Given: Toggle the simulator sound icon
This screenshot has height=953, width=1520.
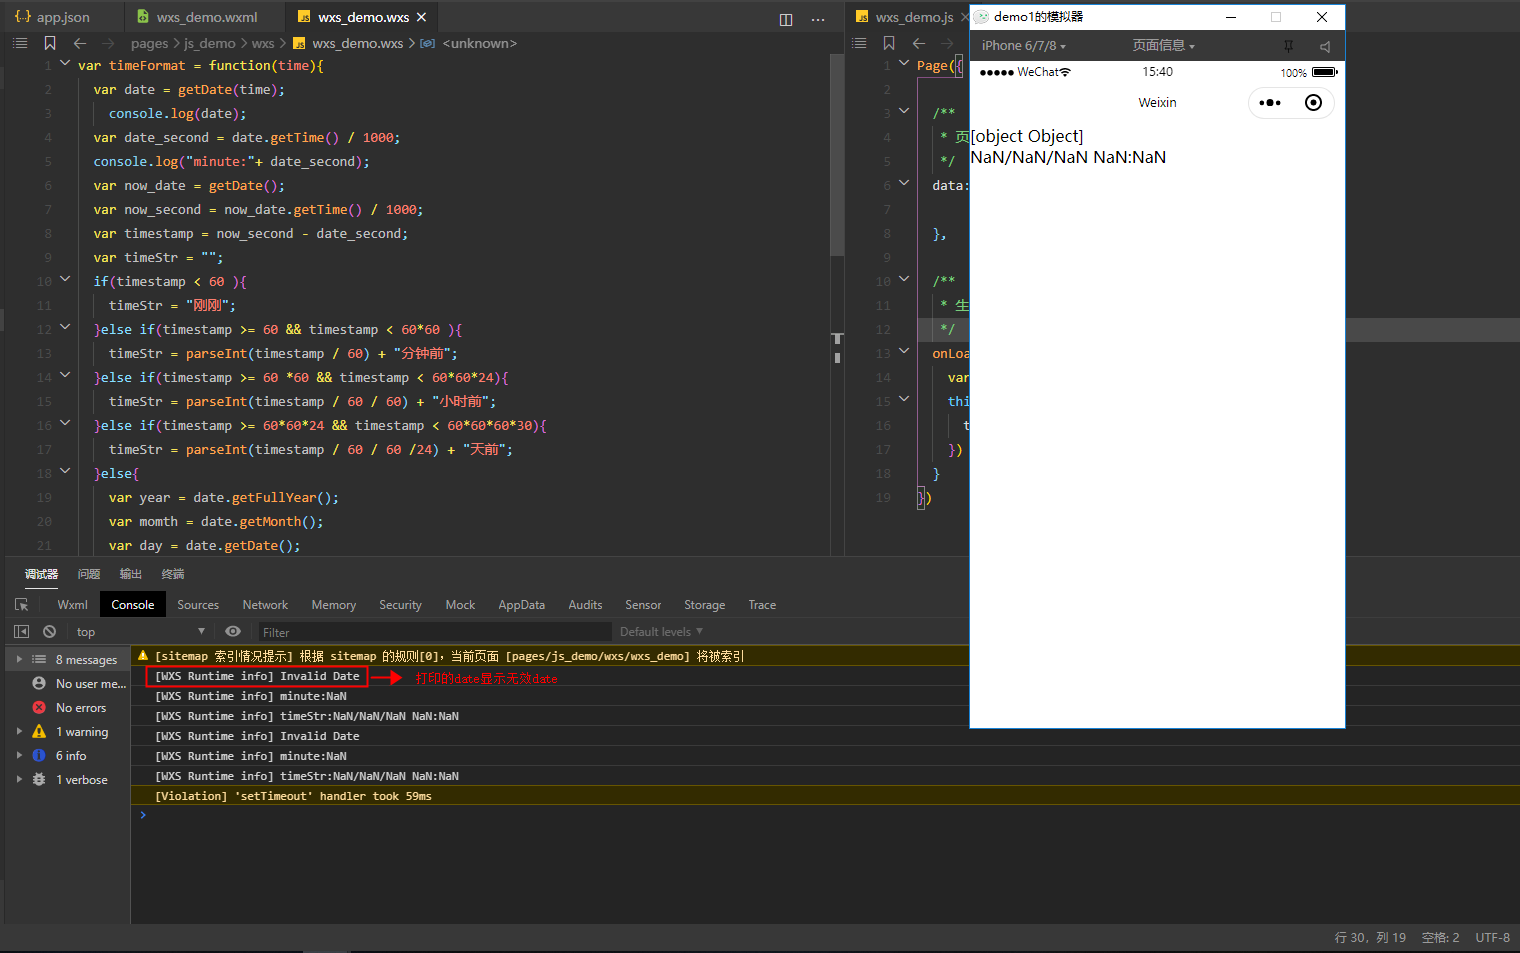Looking at the screenshot, I should [x=1325, y=46].
